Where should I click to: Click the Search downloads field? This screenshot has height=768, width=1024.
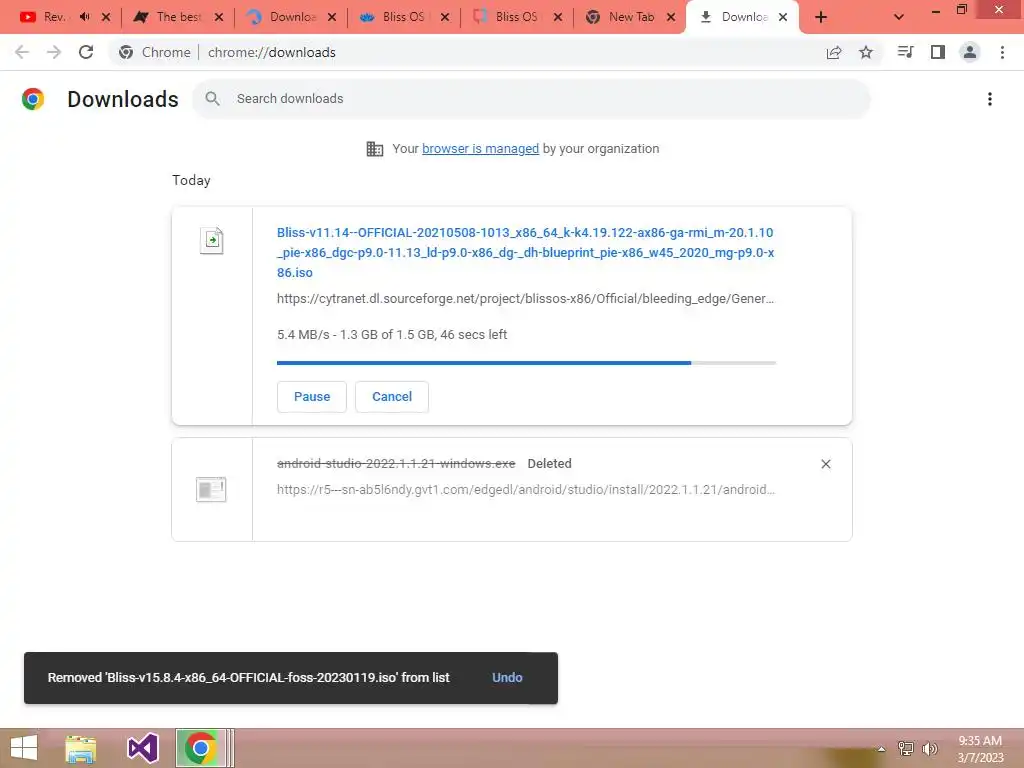[531, 99]
